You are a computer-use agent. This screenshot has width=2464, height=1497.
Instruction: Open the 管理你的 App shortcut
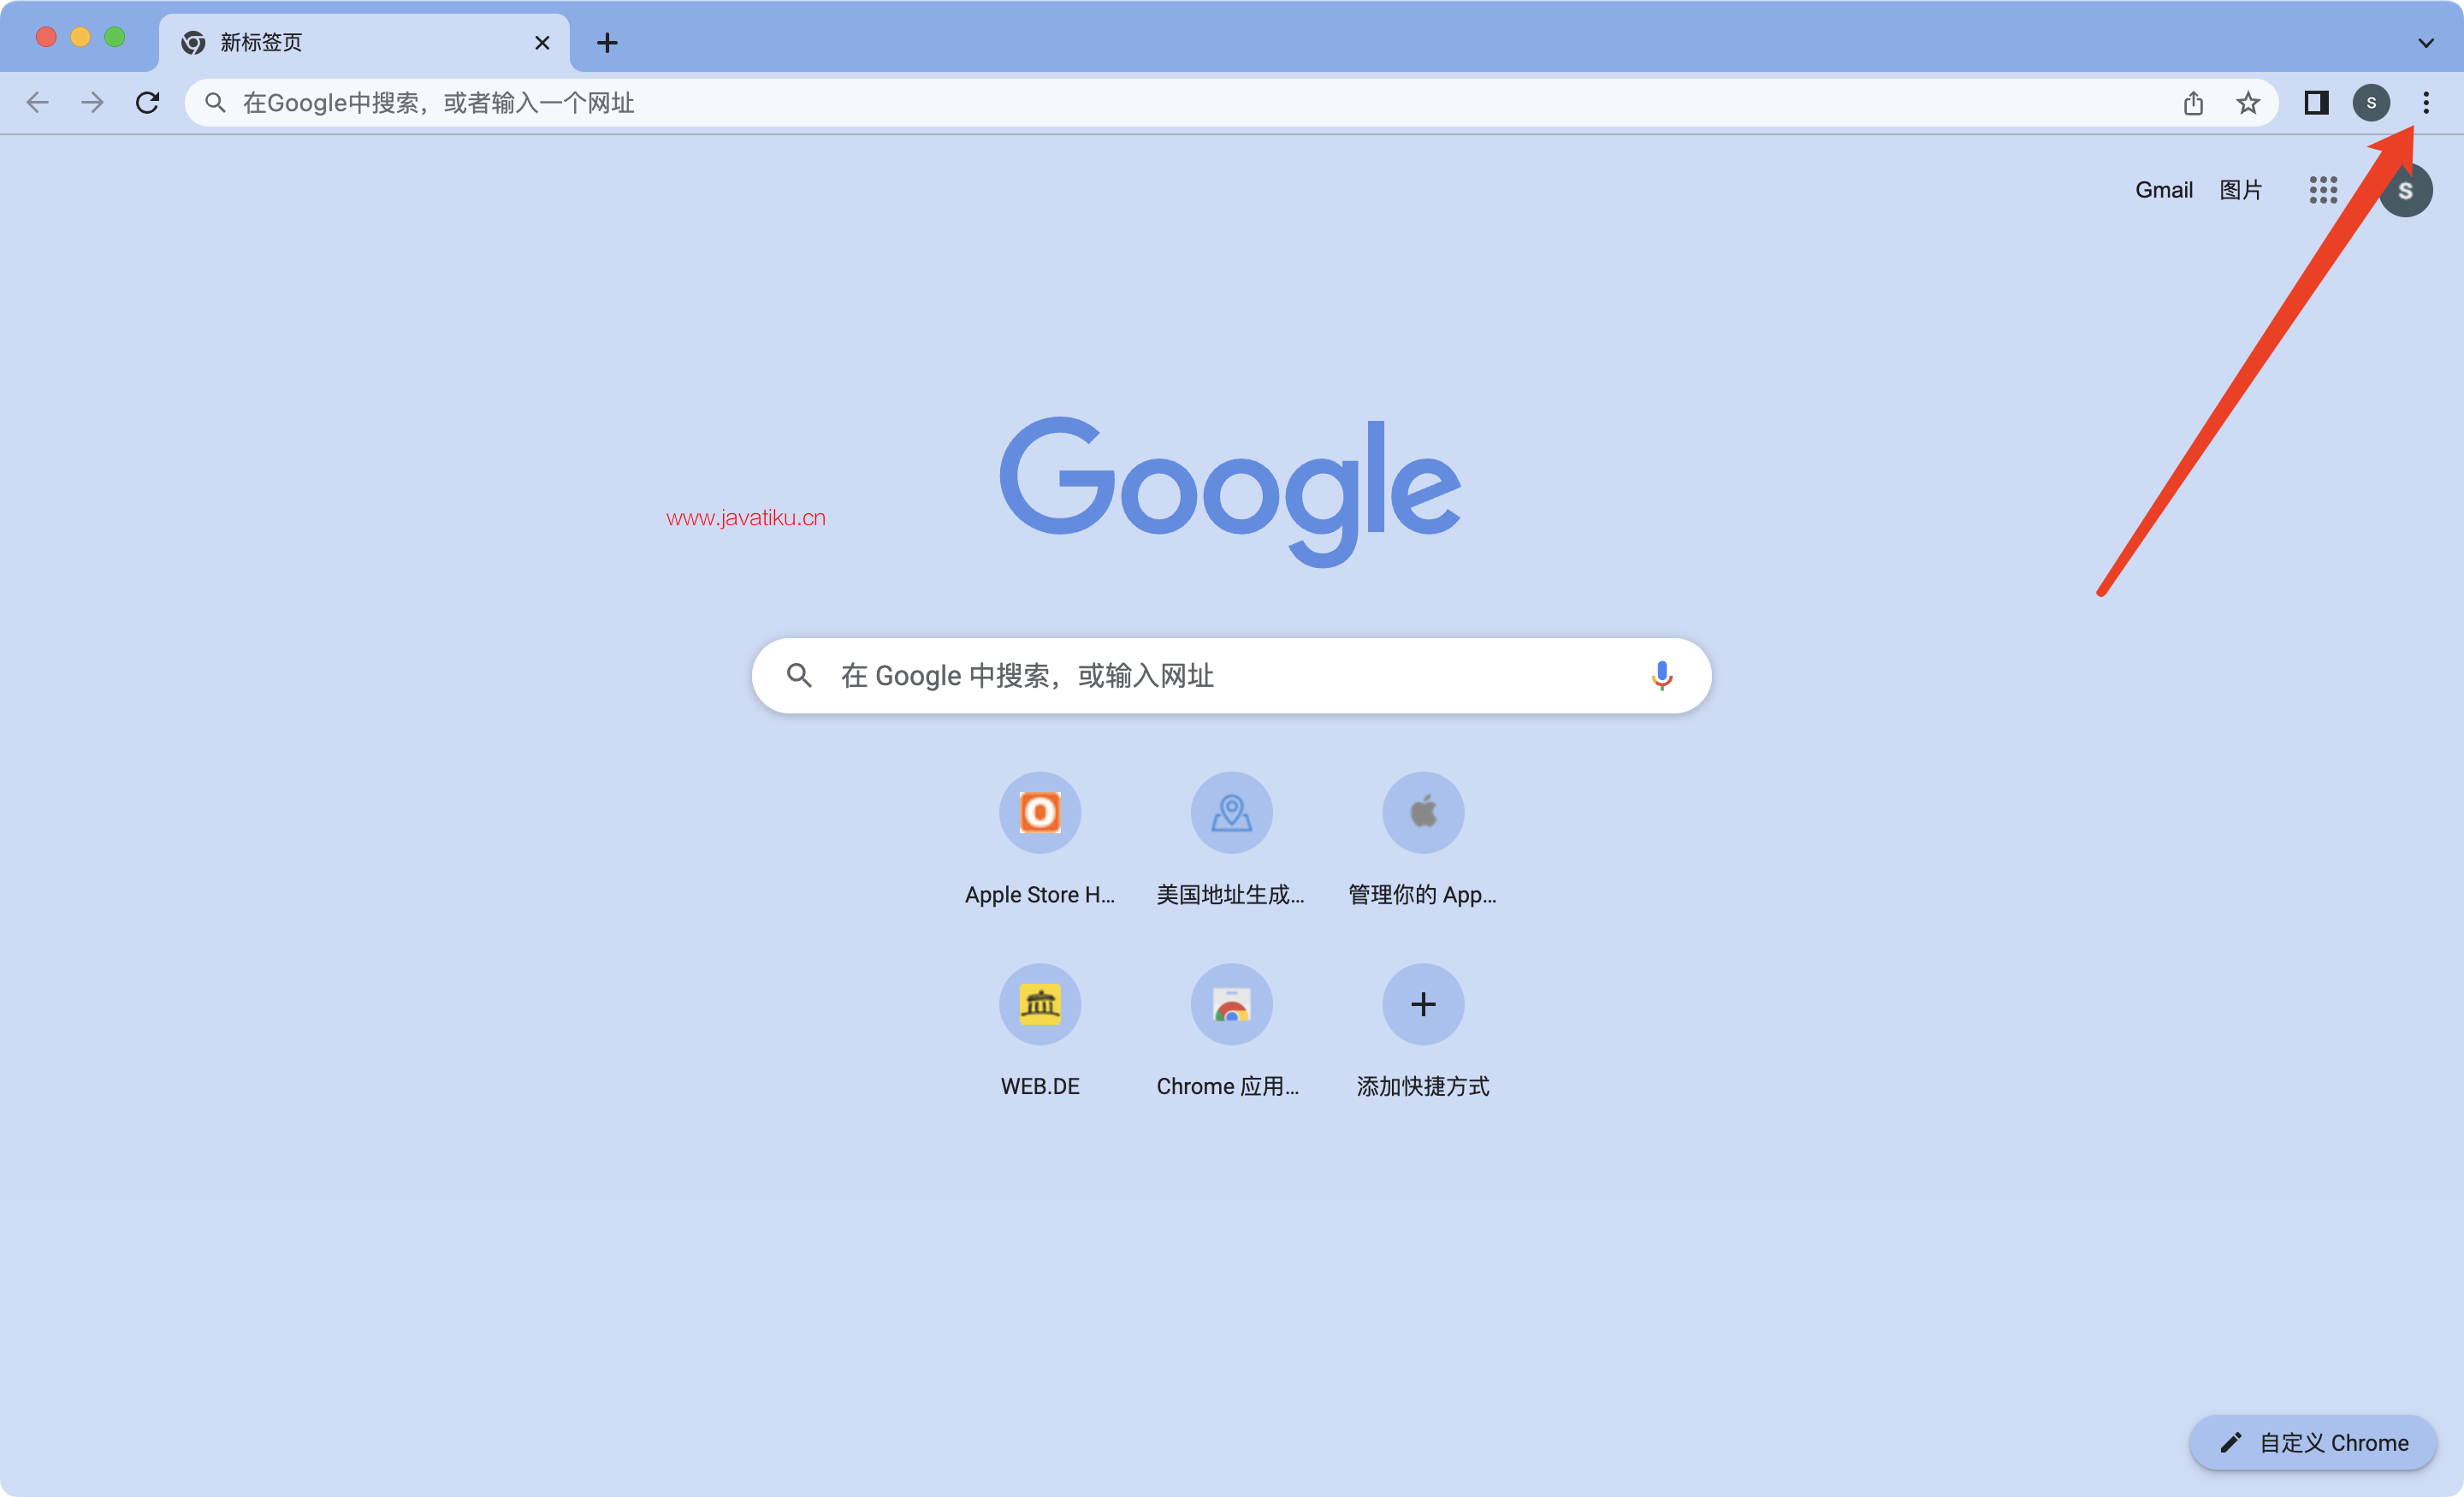(x=1423, y=838)
